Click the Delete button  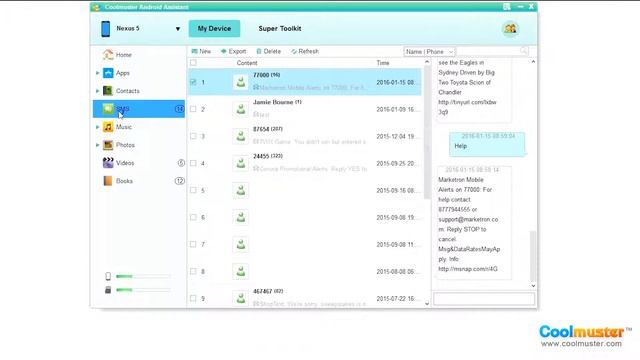(x=268, y=51)
